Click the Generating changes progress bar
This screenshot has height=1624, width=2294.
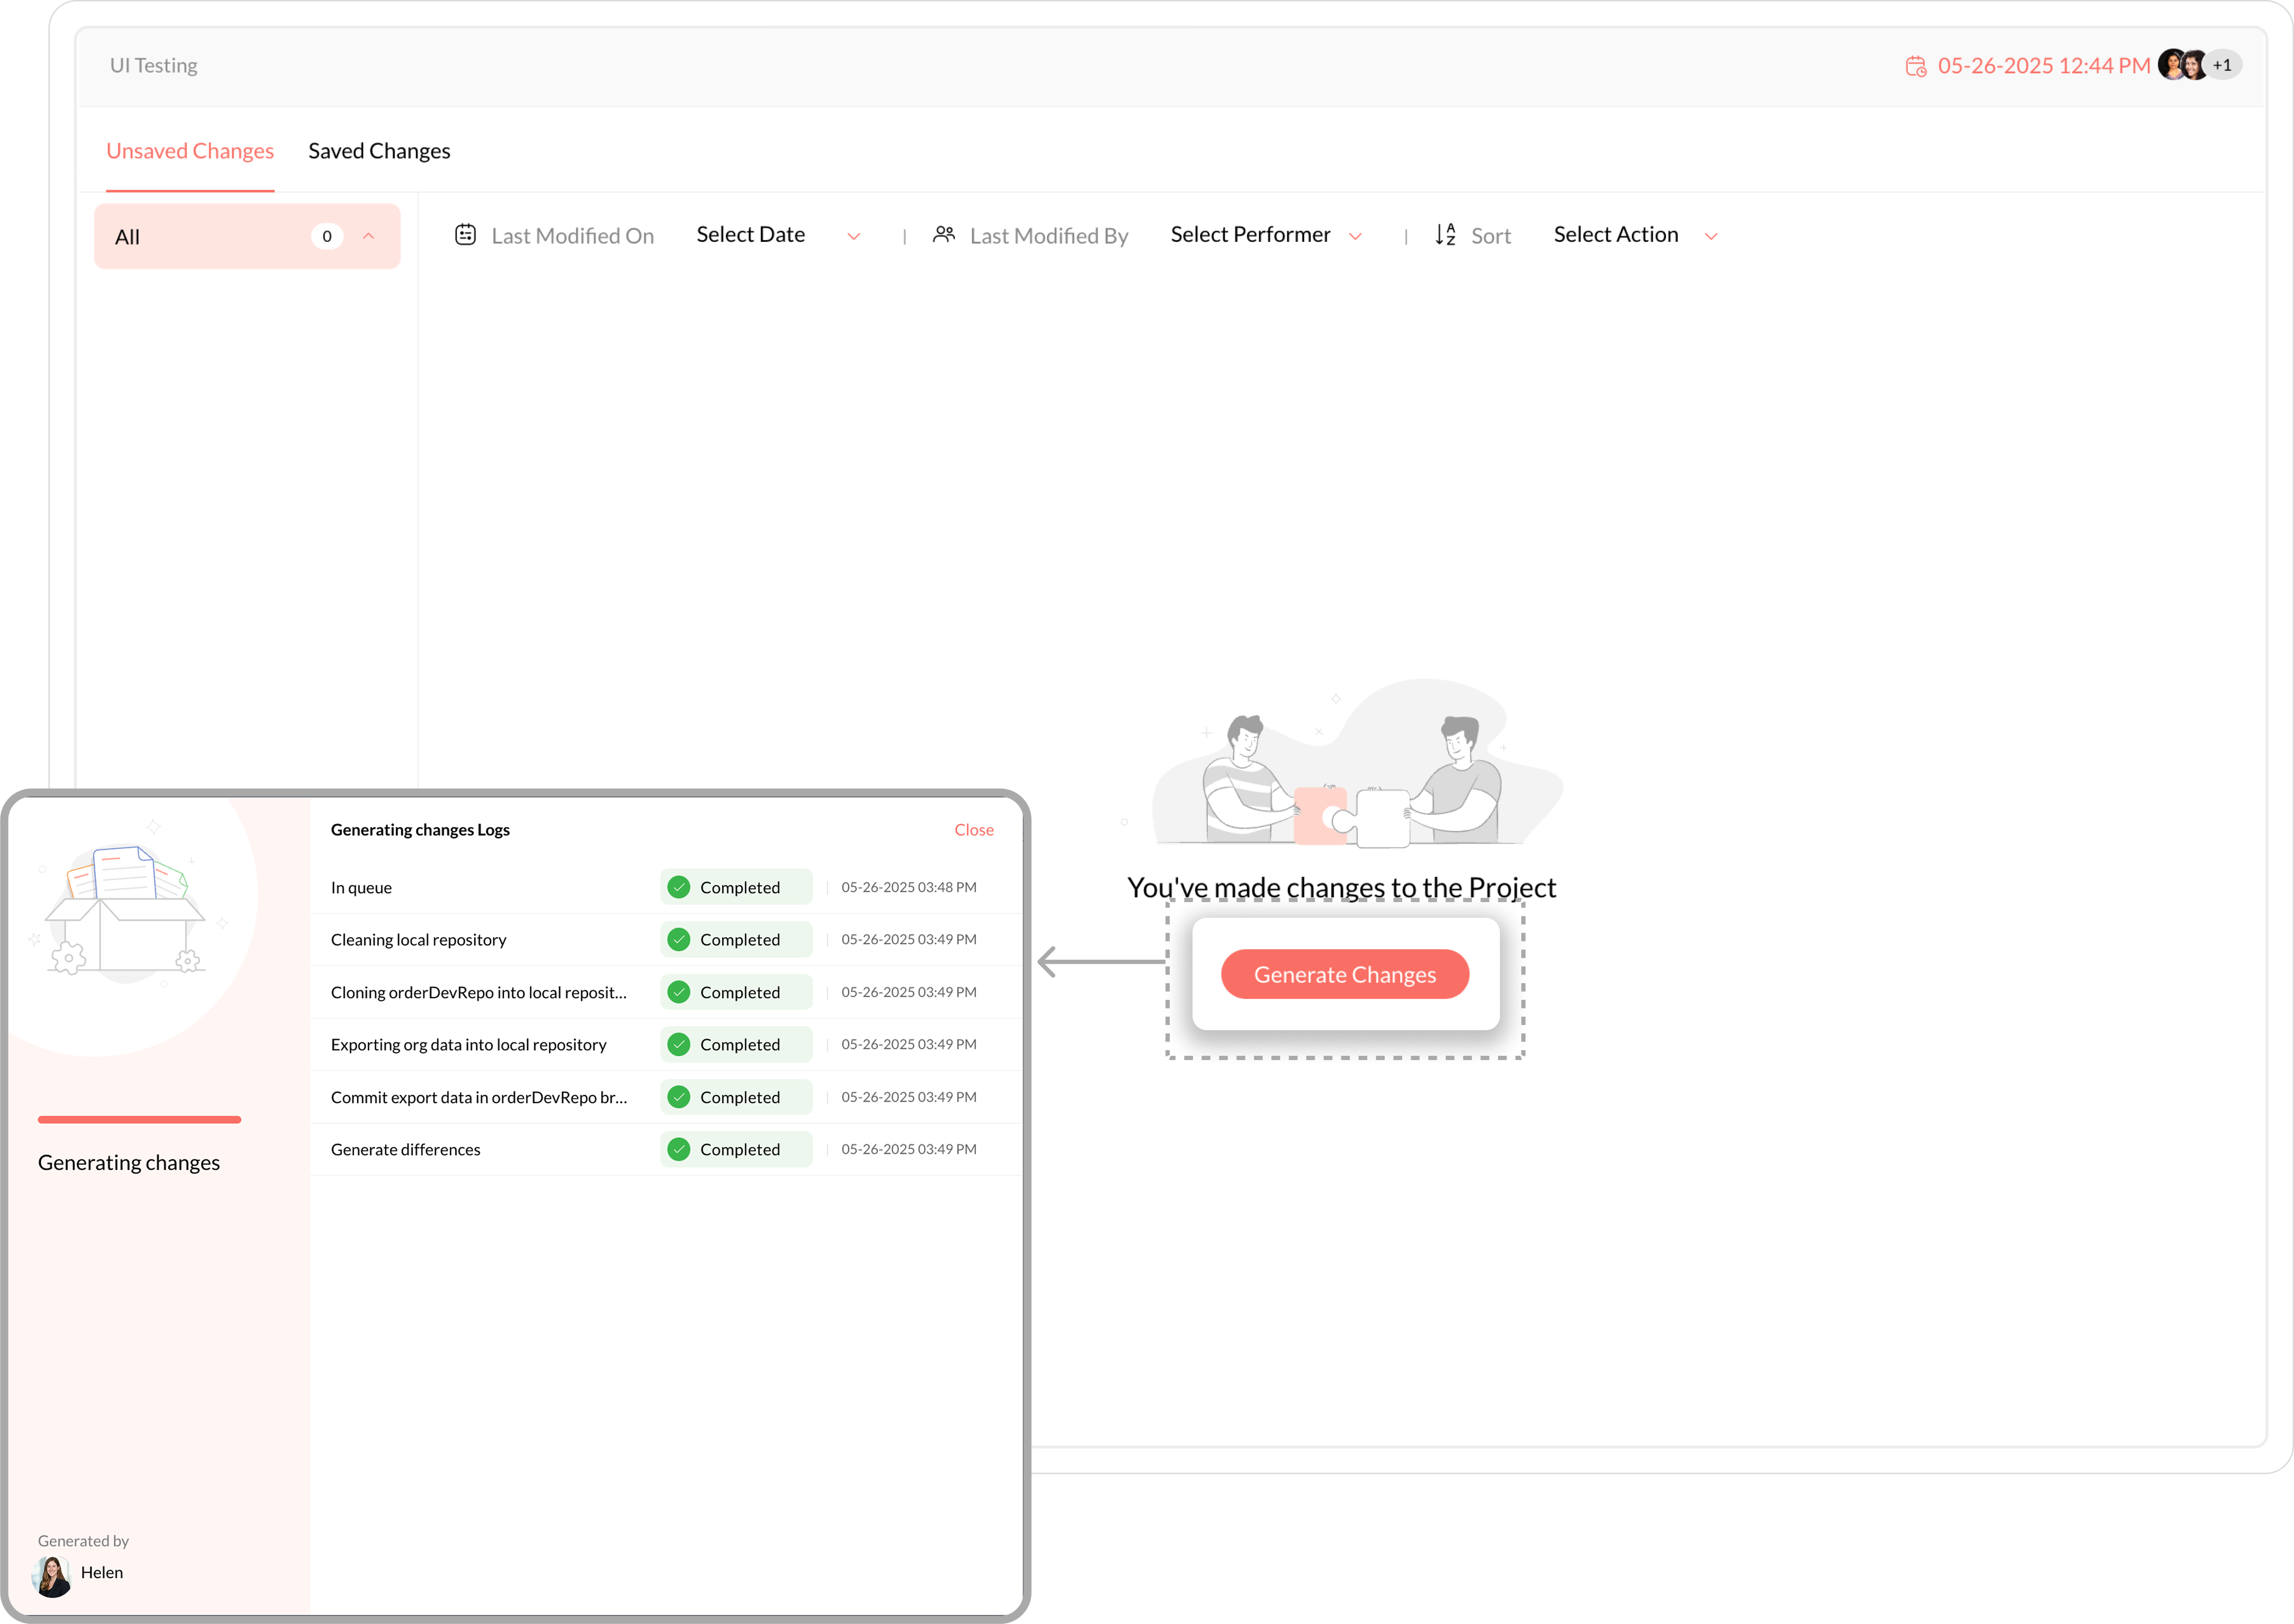139,1120
